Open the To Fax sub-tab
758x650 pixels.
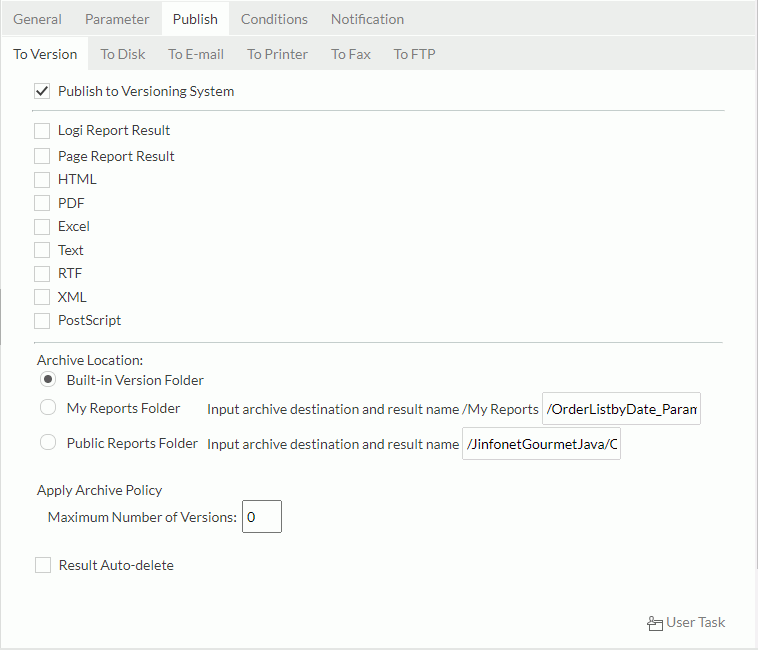(x=351, y=54)
